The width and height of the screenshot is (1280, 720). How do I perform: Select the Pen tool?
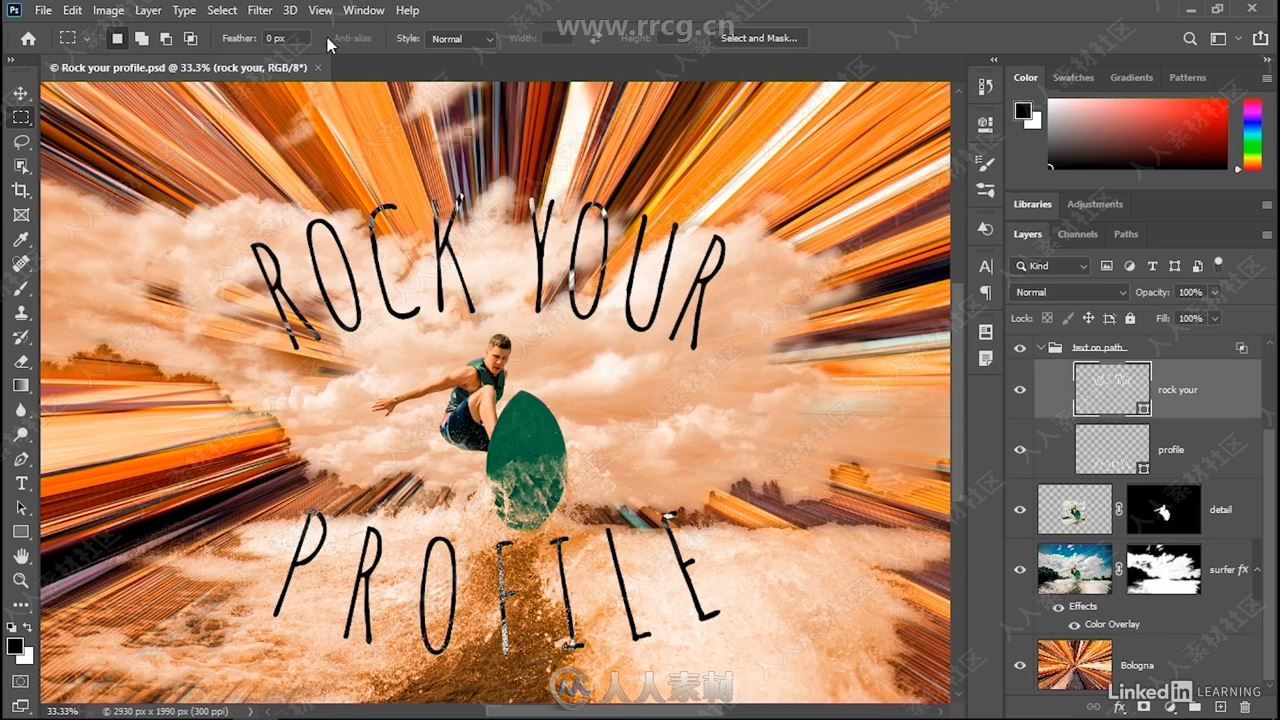pos(21,459)
